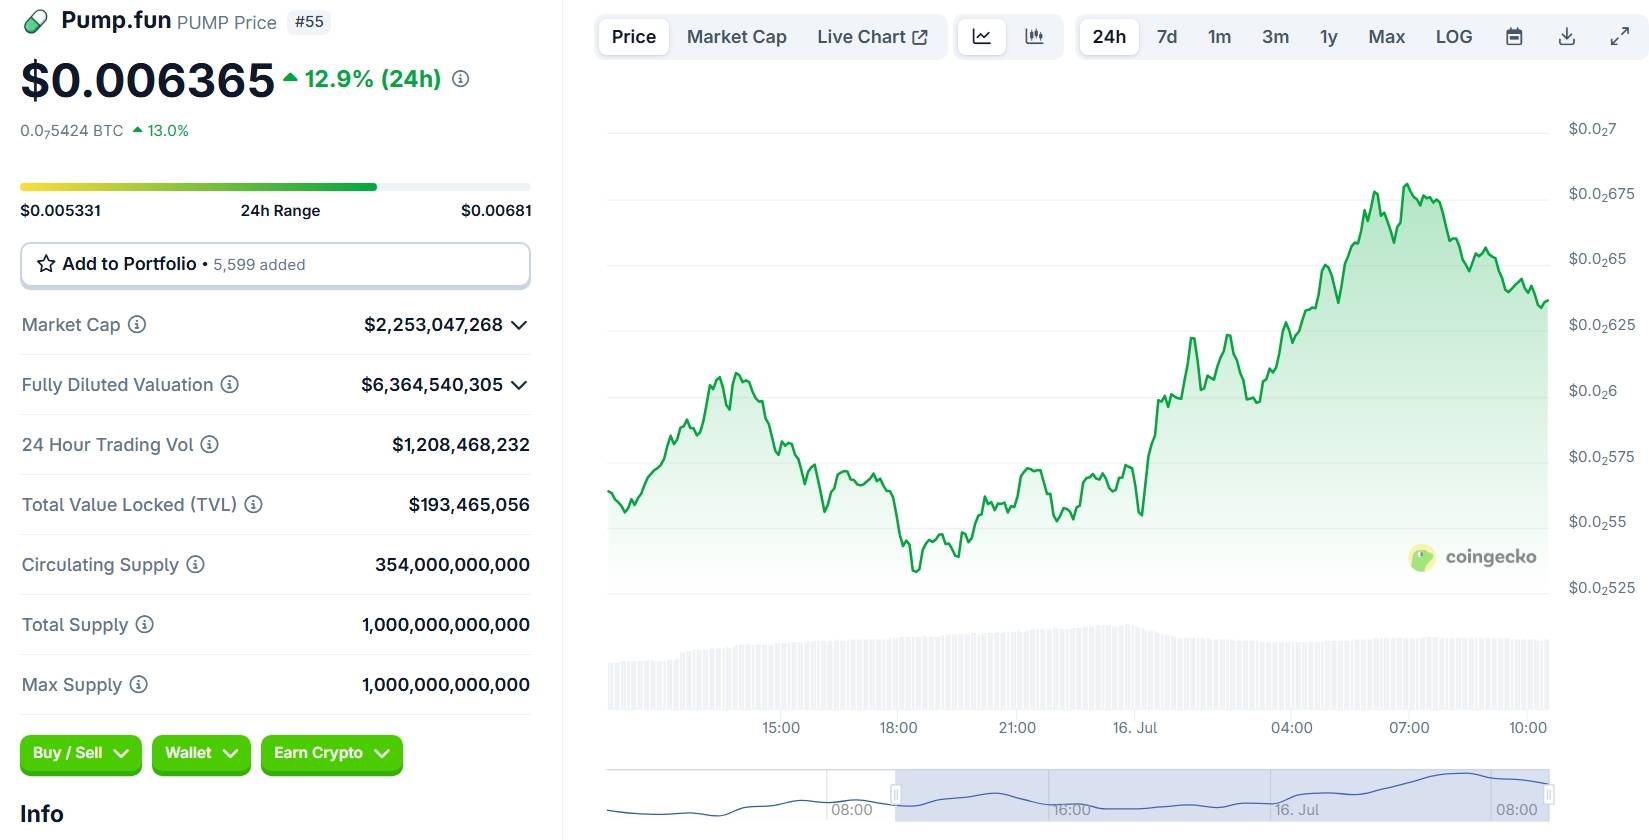Image resolution: width=1649 pixels, height=840 pixels.
Task: Open the calendar date range picker
Action: point(1514,37)
